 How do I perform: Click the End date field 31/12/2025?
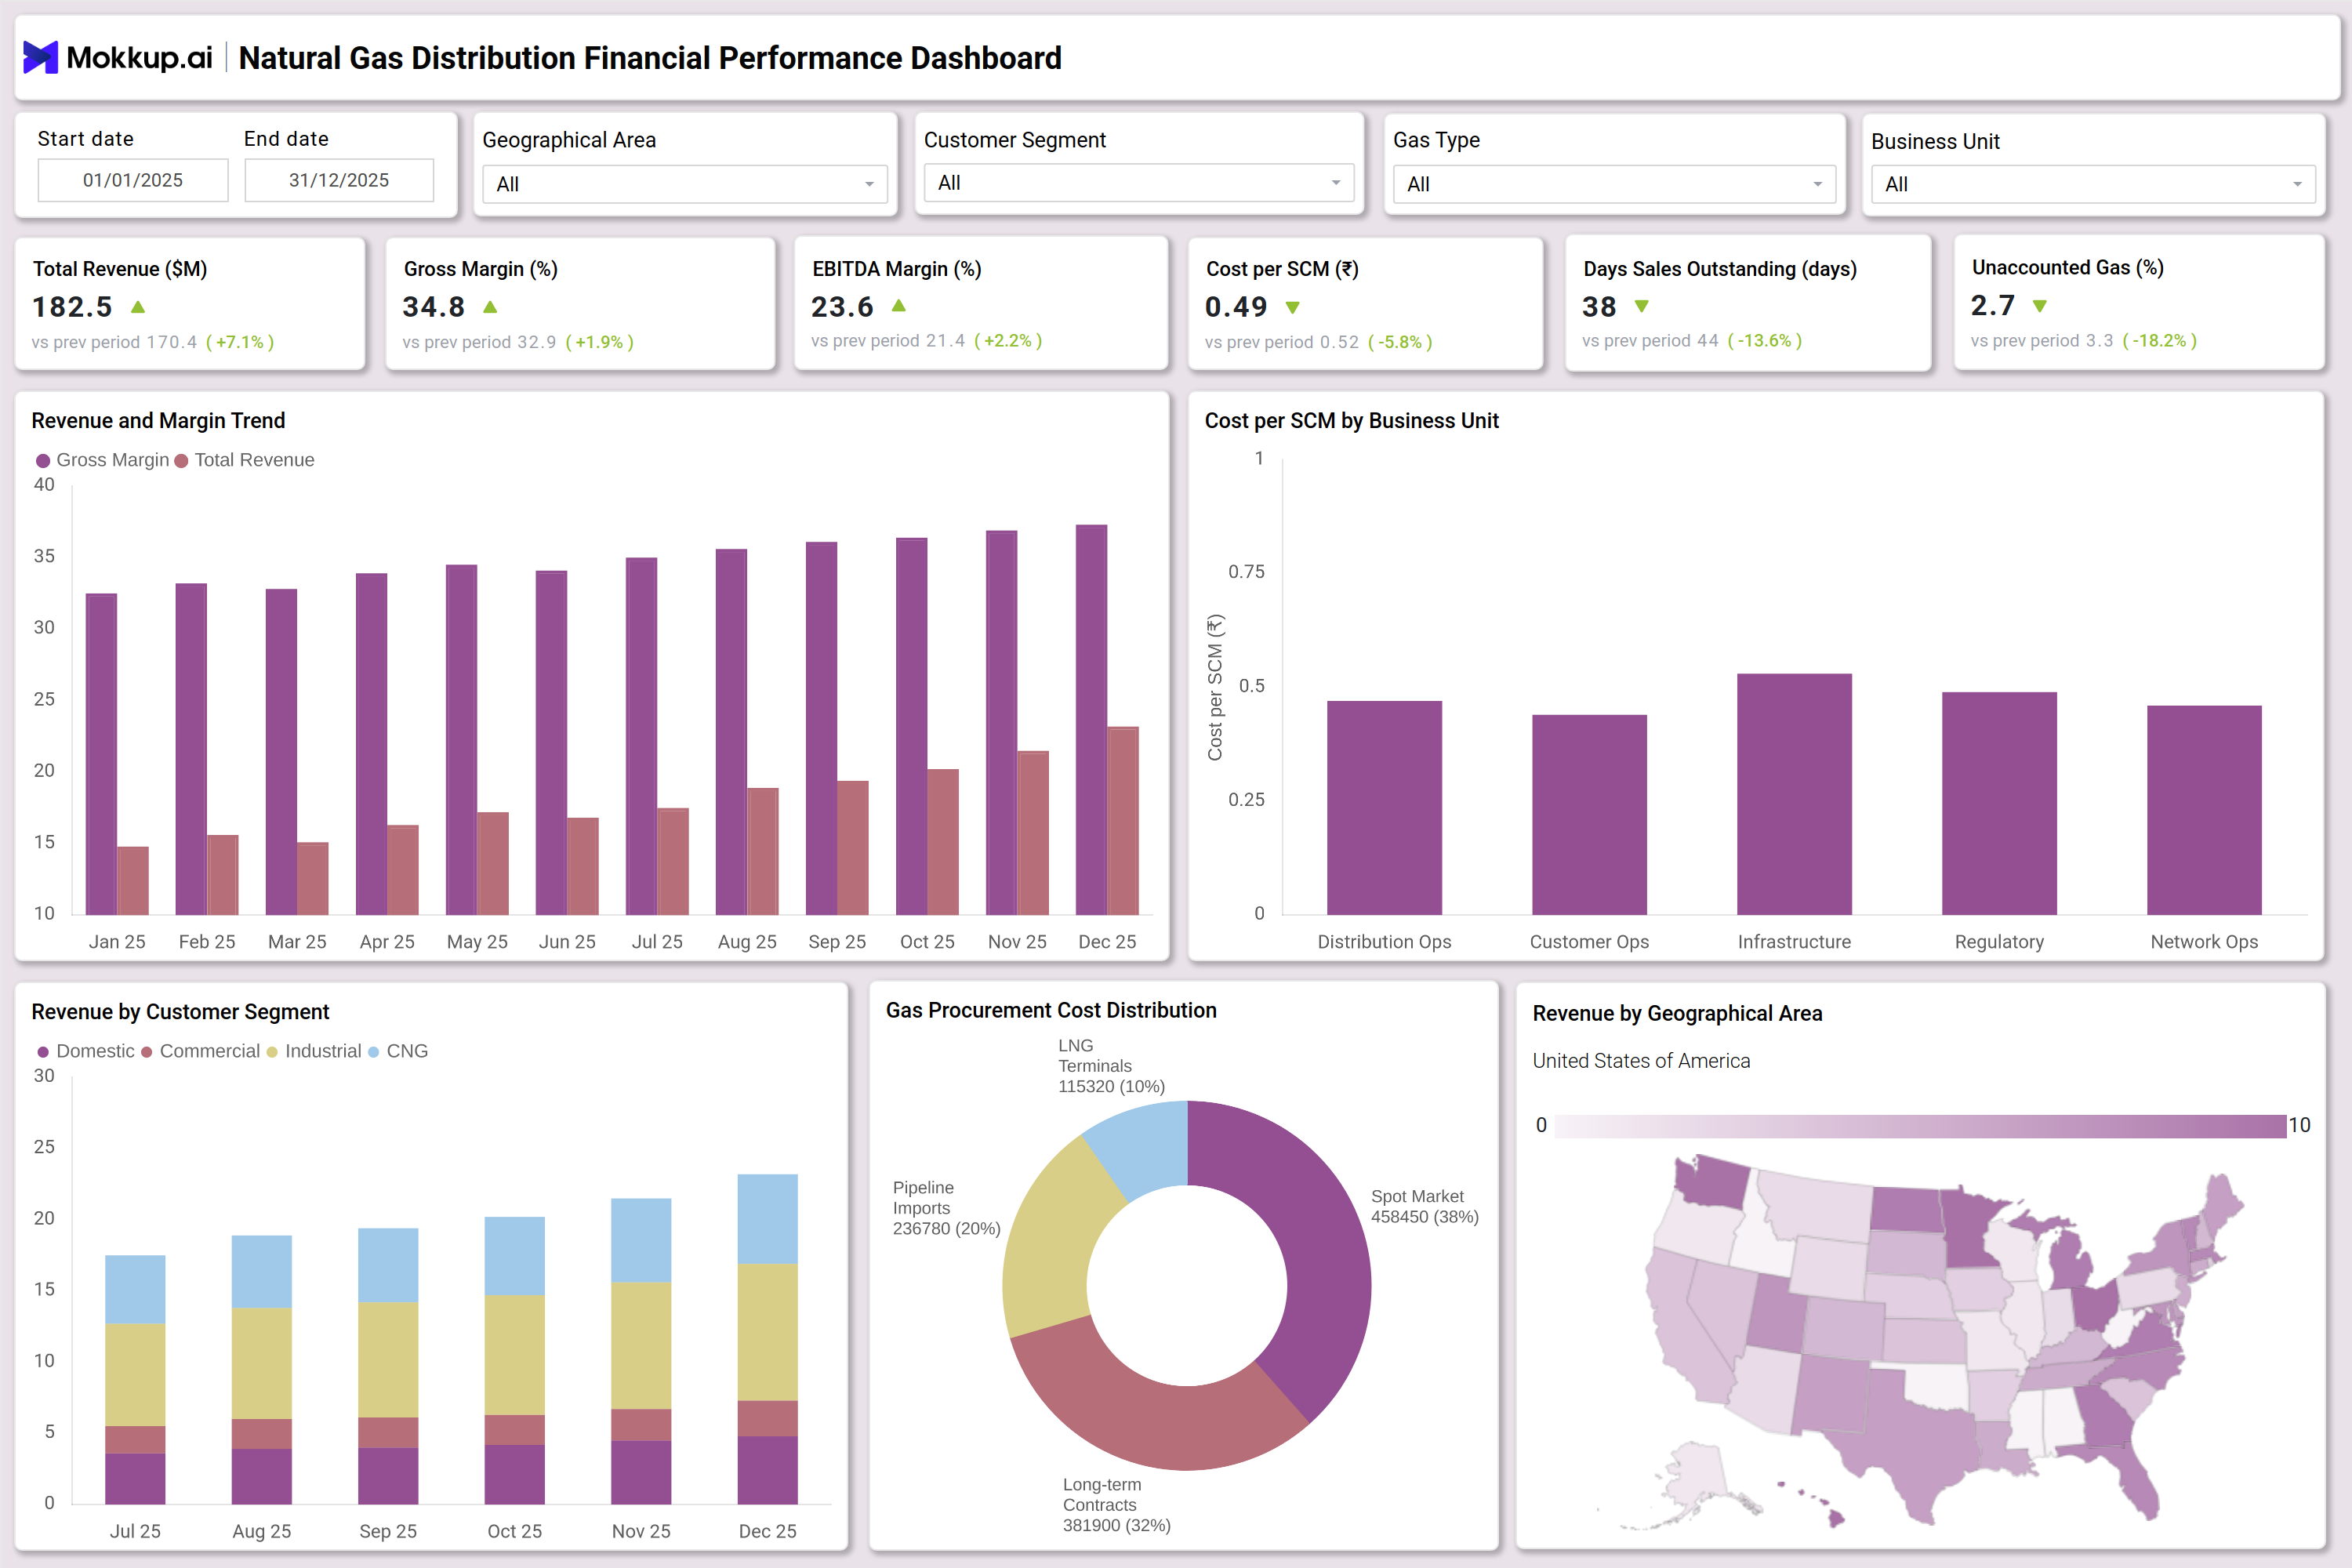pos(339,180)
